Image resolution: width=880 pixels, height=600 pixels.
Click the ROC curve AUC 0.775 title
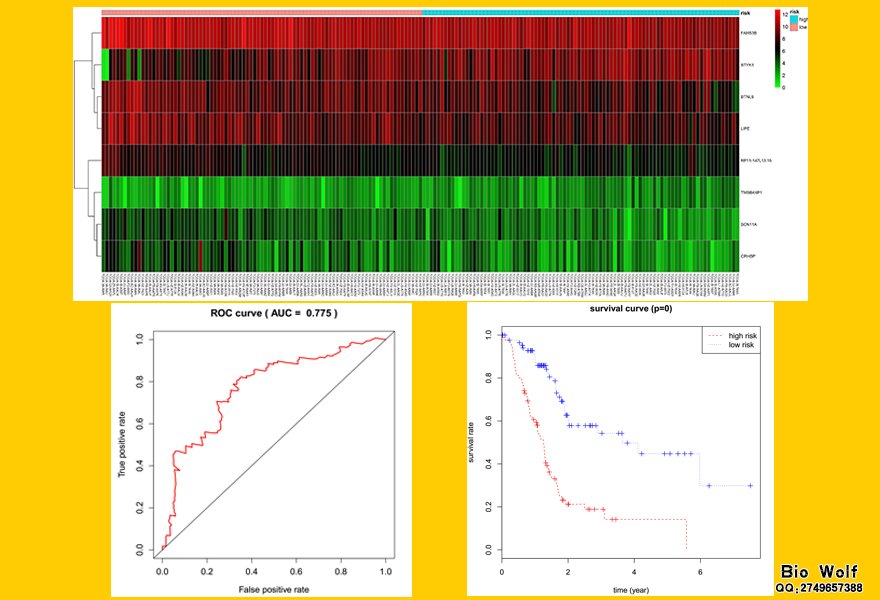click(x=274, y=313)
